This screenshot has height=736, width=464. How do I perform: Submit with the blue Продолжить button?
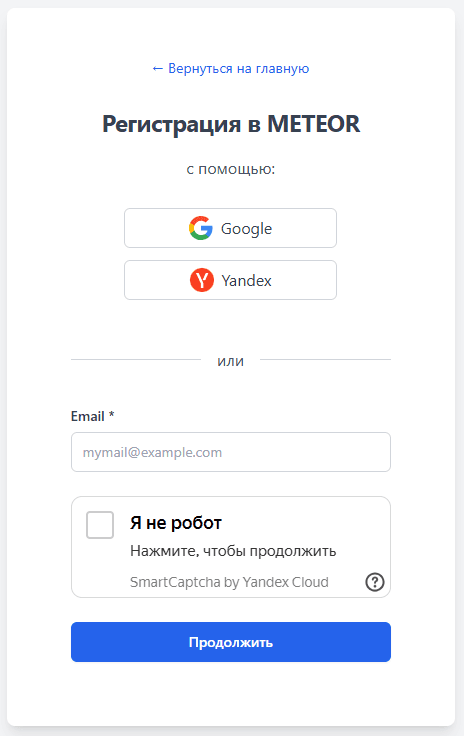pyautogui.click(x=231, y=642)
